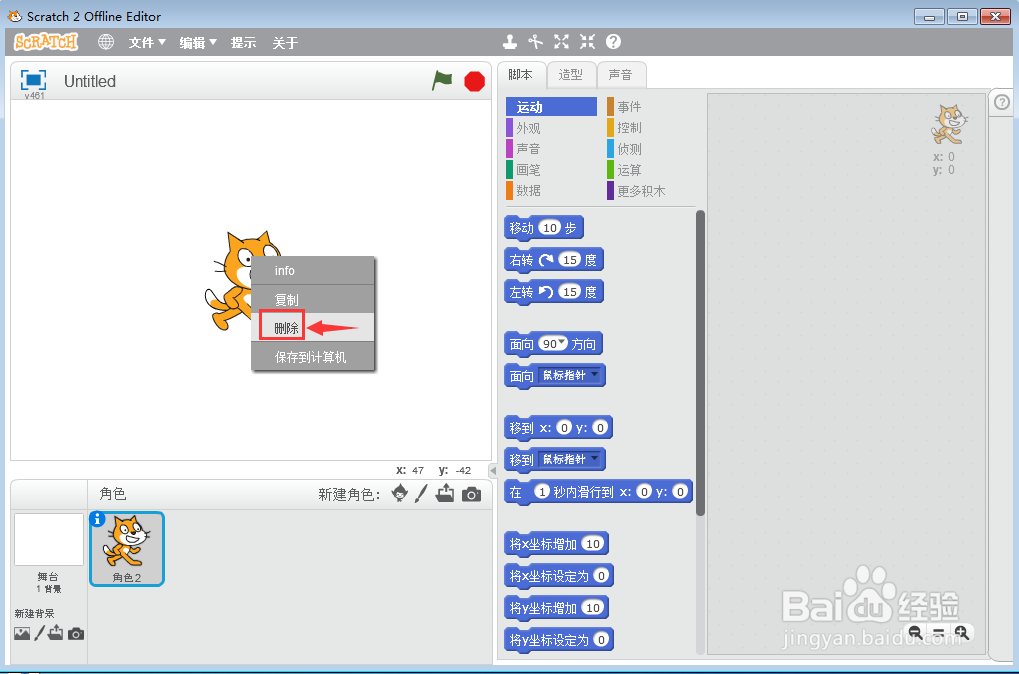1019x674 pixels.
Task: Select the 事件 block category
Action: [630, 106]
